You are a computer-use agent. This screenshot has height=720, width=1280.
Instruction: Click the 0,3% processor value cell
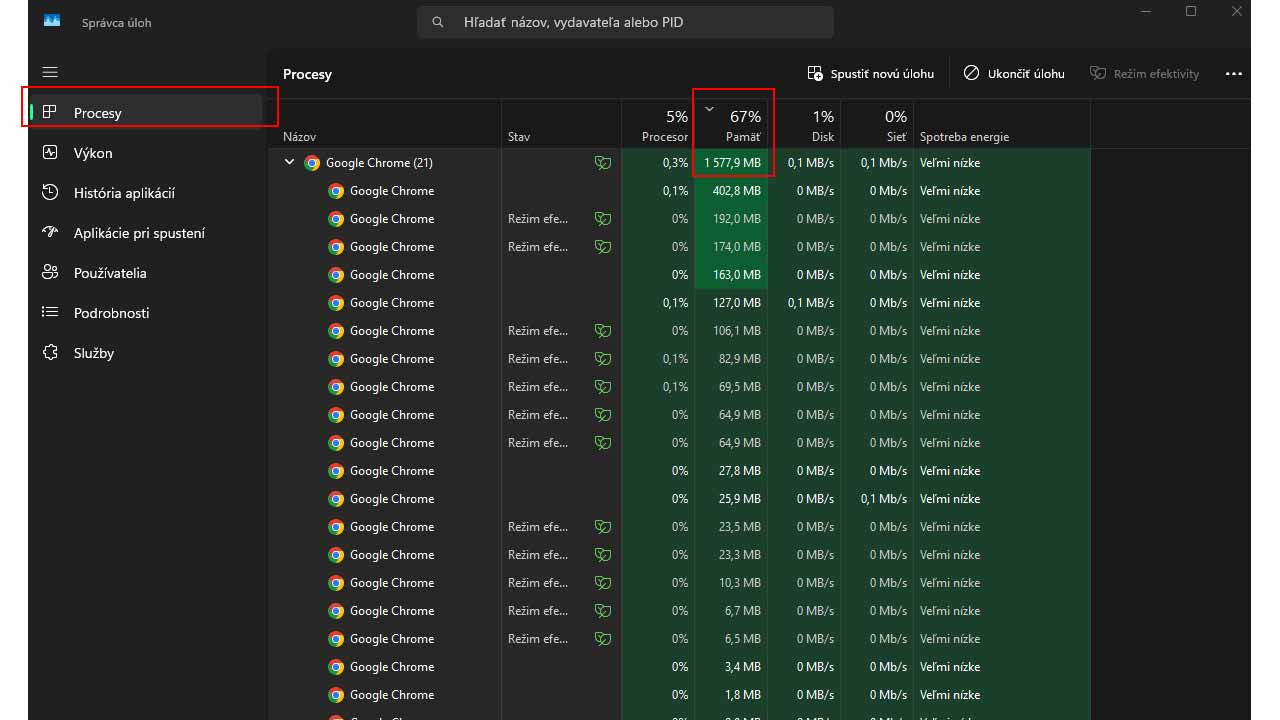[658, 163]
